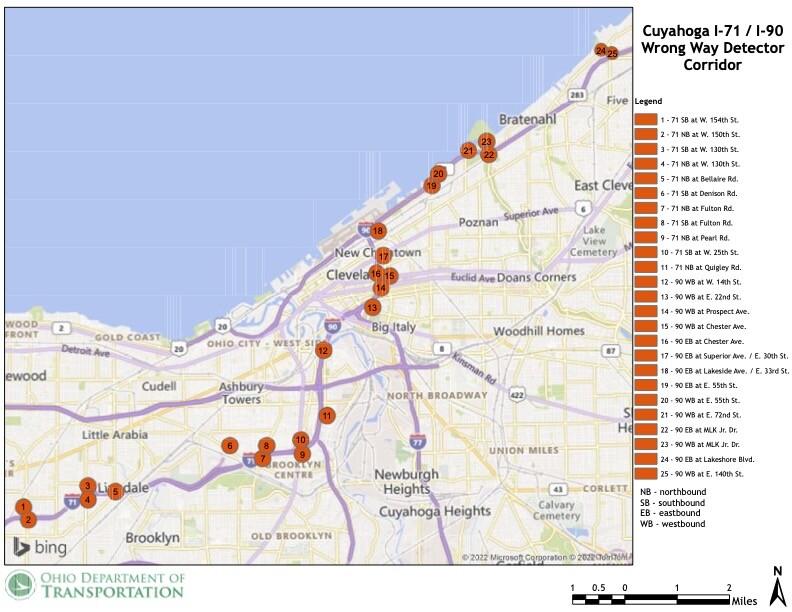Click map marker number 13
Viewport: 792px width, 612px height.
coord(372,307)
